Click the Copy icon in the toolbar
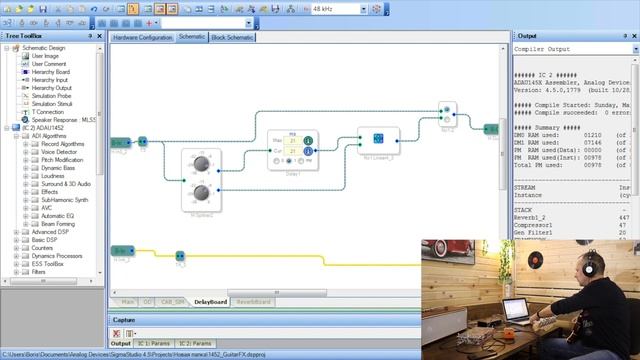 point(70,9)
